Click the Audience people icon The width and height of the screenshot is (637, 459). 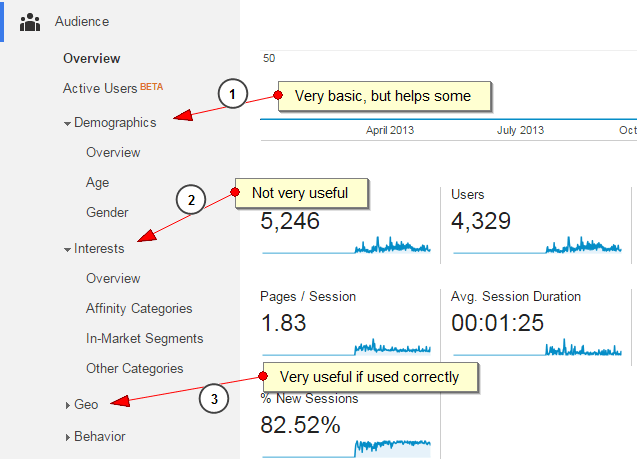[x=30, y=22]
